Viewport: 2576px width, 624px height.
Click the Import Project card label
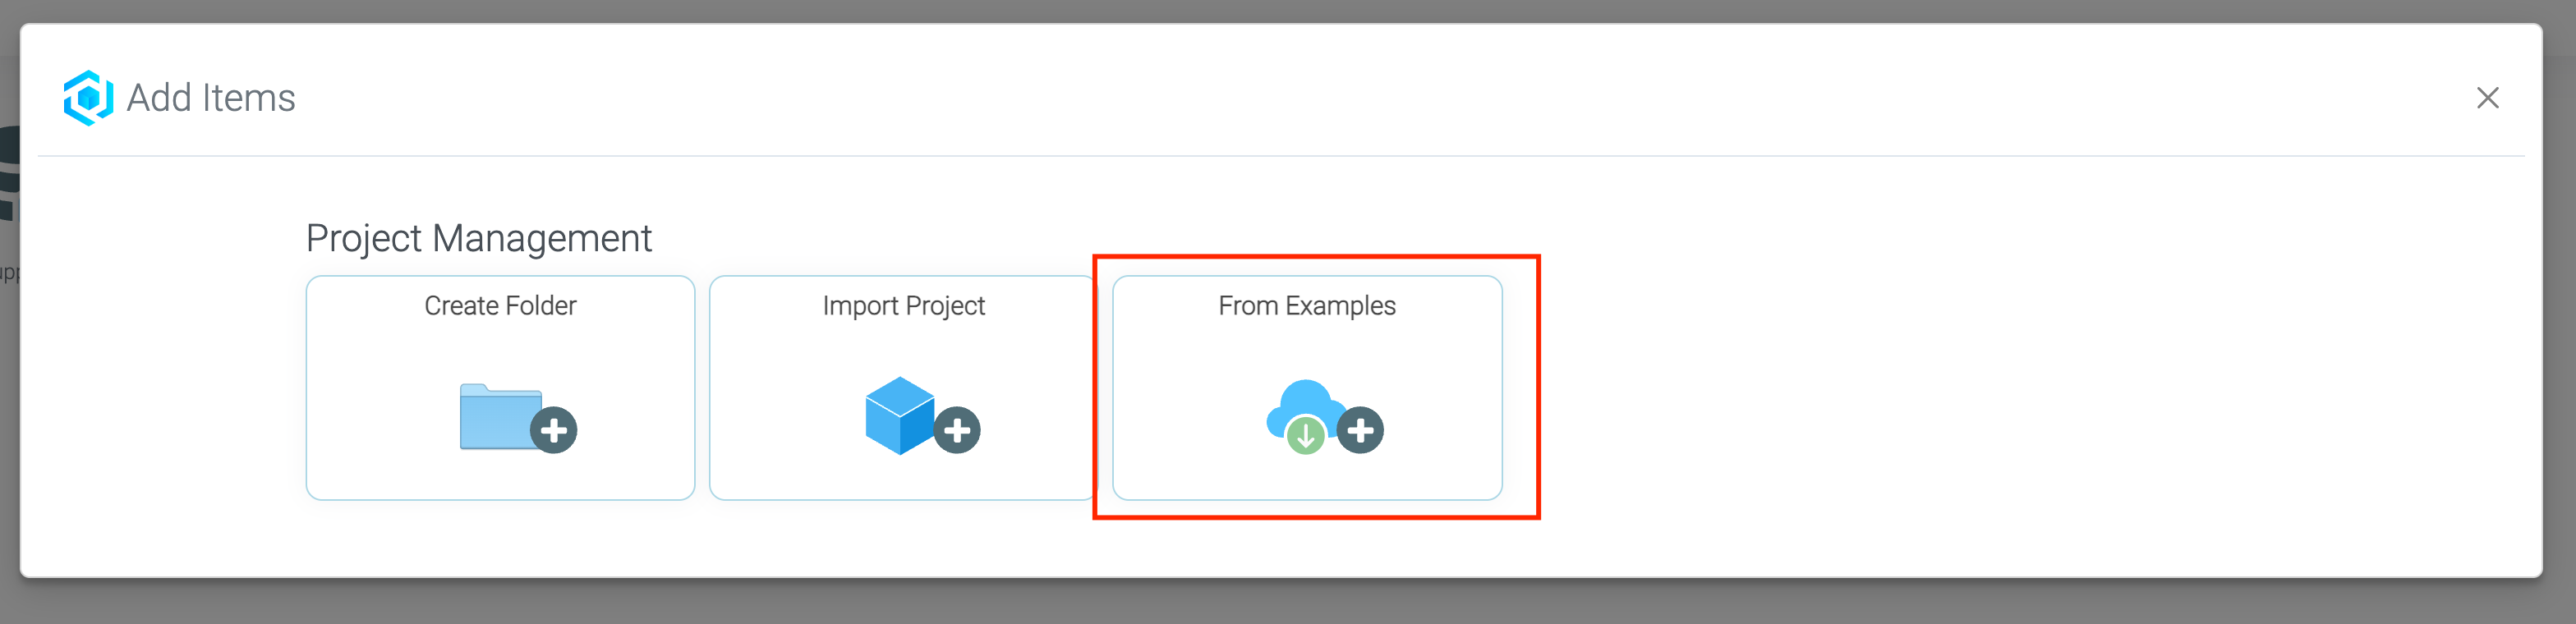903,306
